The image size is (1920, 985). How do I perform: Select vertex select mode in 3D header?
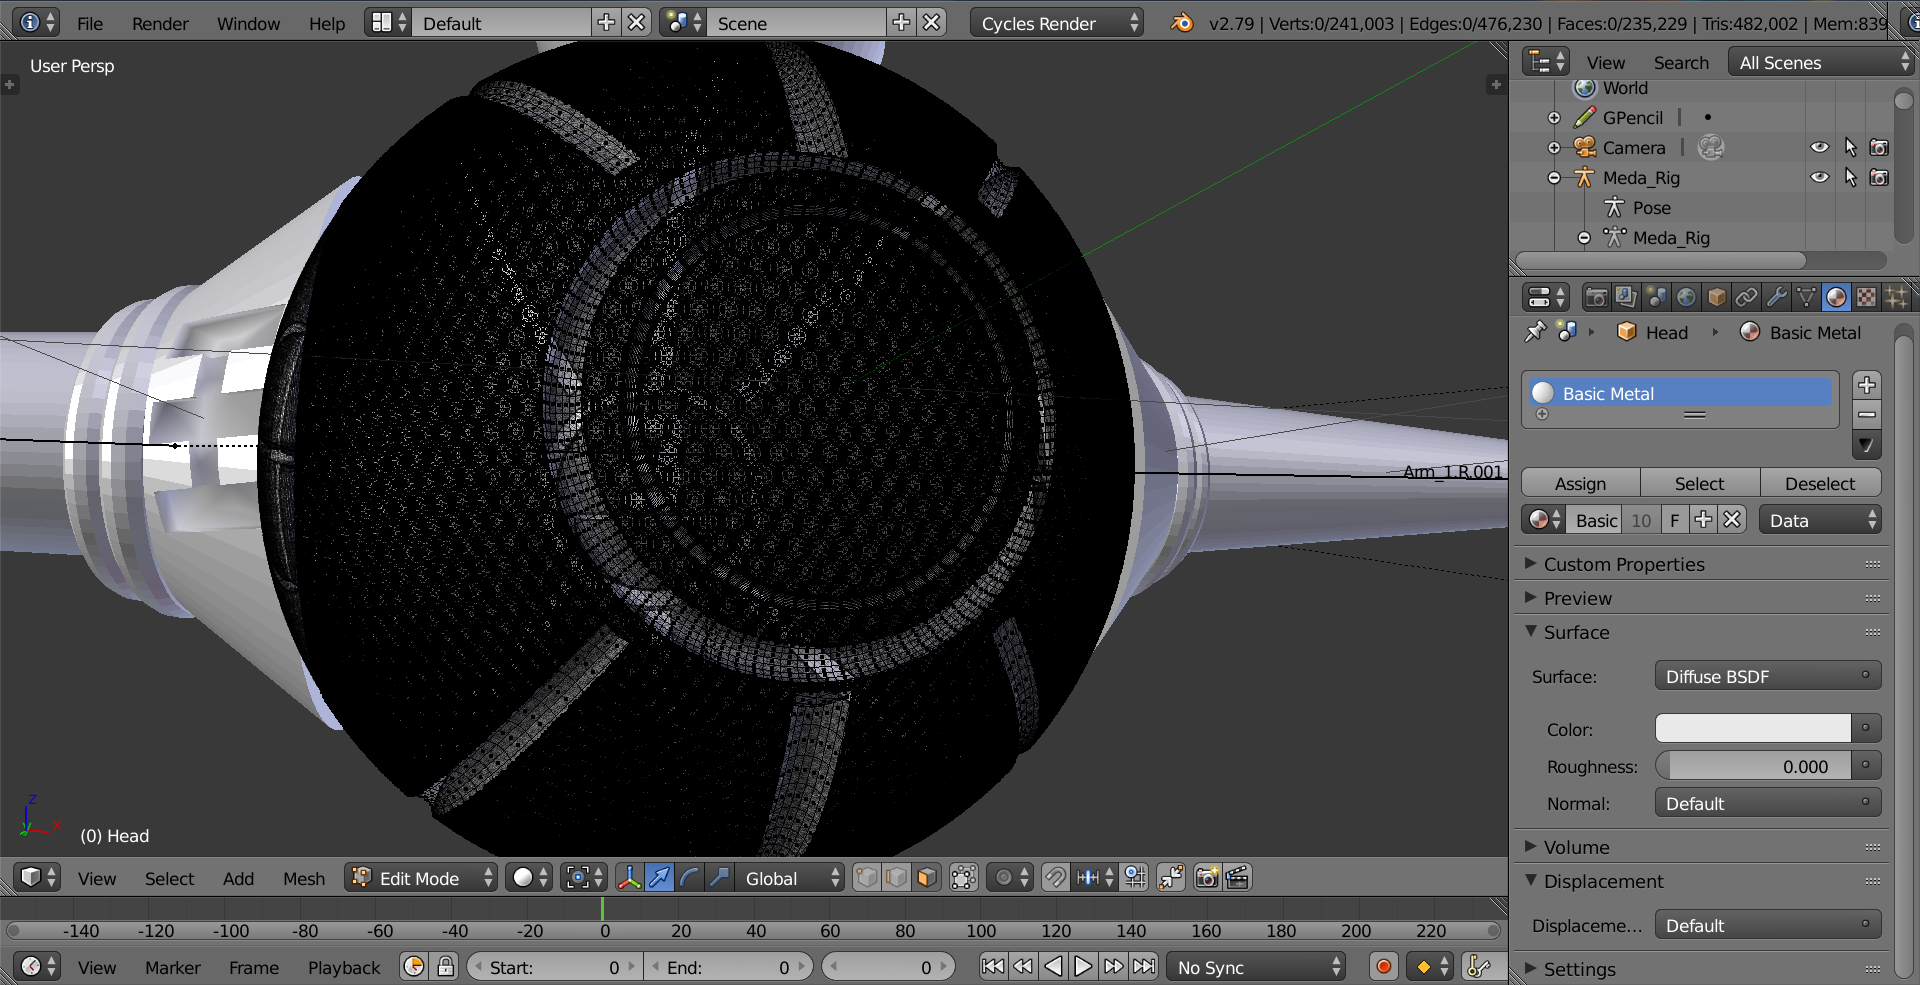pyautogui.click(x=867, y=878)
